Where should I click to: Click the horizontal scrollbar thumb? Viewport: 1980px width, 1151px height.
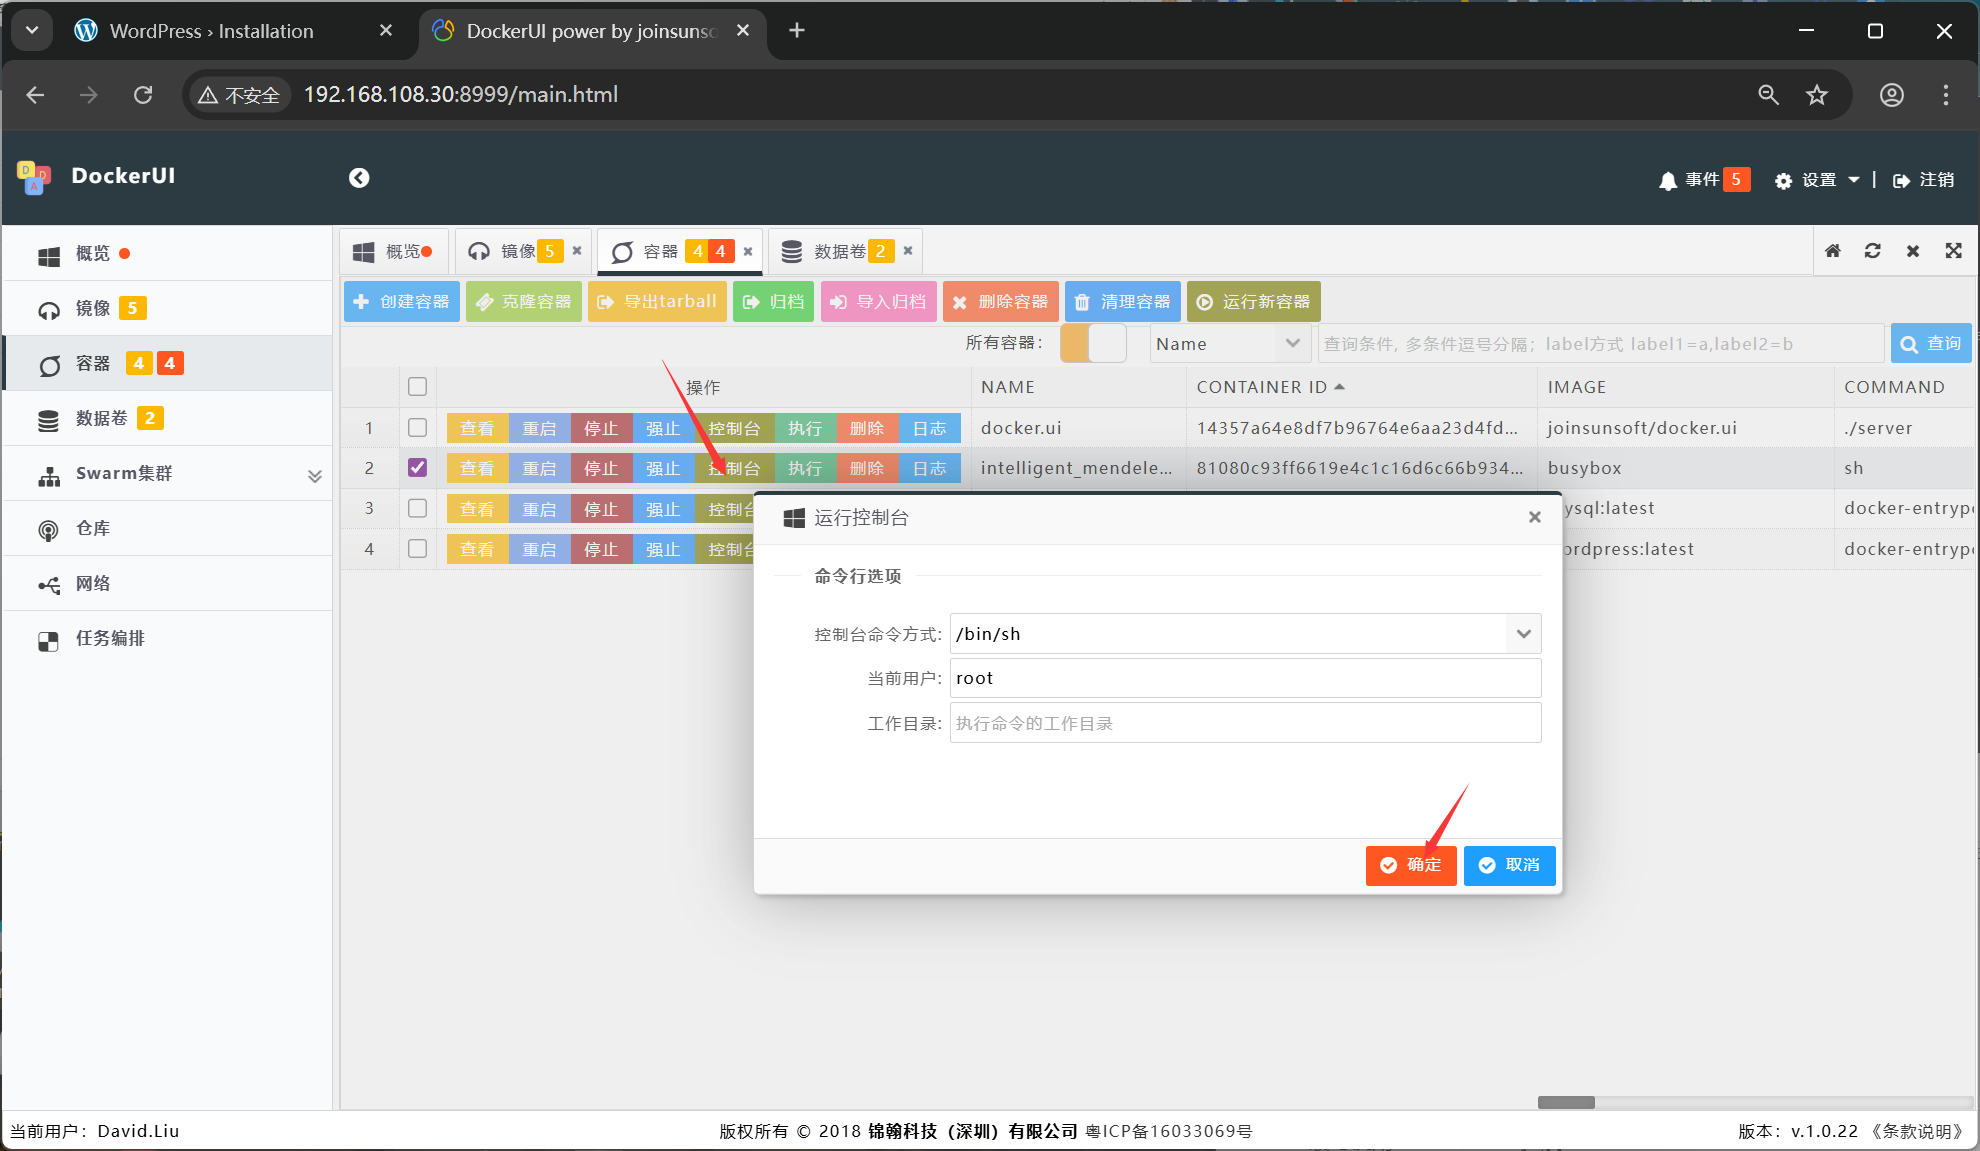[x=1566, y=1102]
